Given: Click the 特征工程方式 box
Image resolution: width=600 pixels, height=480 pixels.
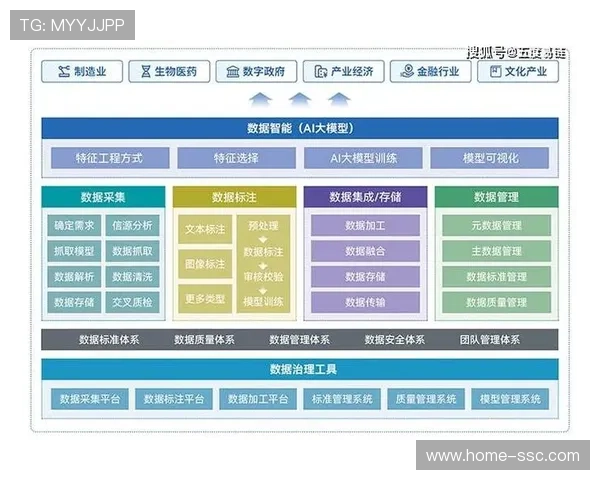Looking at the screenshot, I should click(110, 158).
